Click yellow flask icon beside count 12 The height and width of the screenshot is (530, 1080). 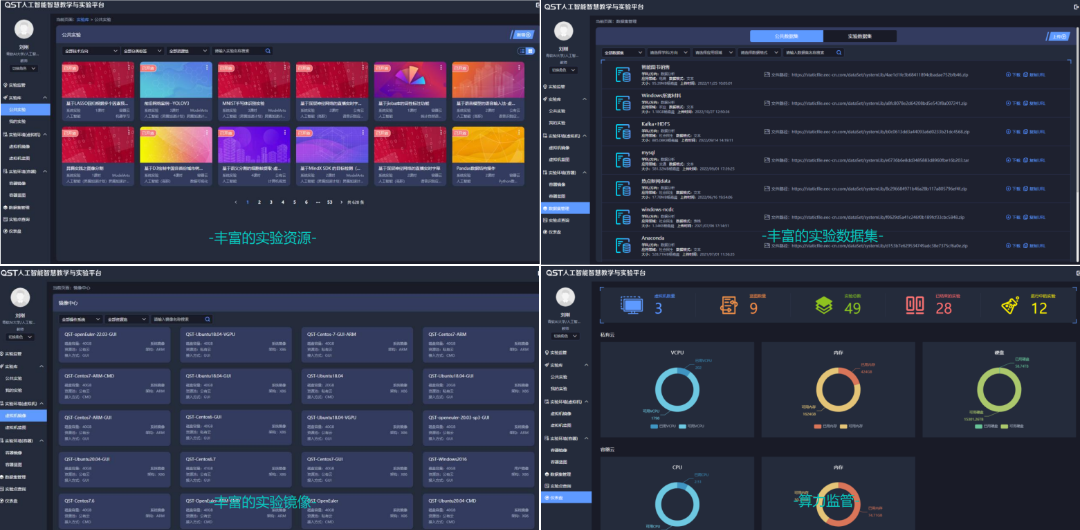pyautogui.click(x=1009, y=305)
